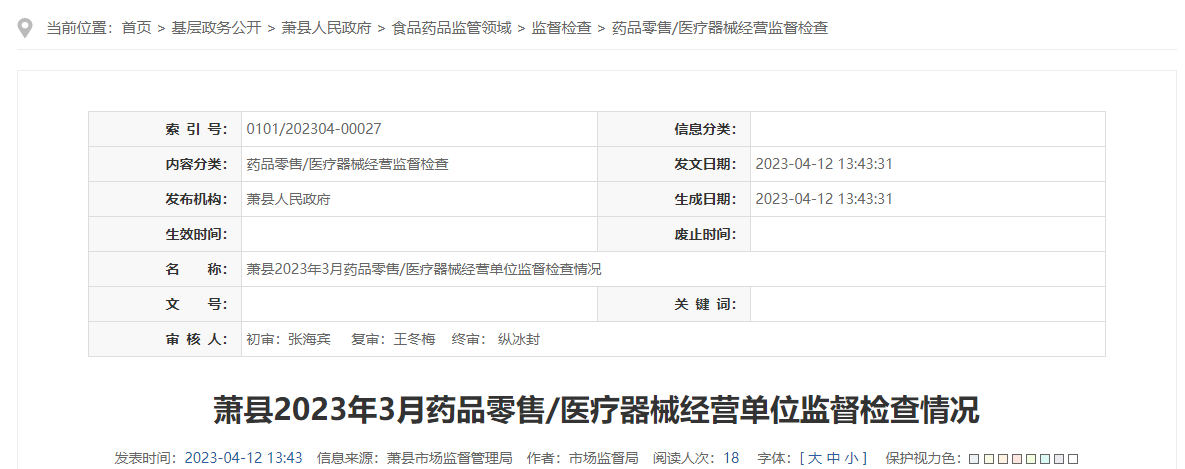The height and width of the screenshot is (469, 1185).
Task: Choose the white eye-protection background color
Action: [1073, 459]
